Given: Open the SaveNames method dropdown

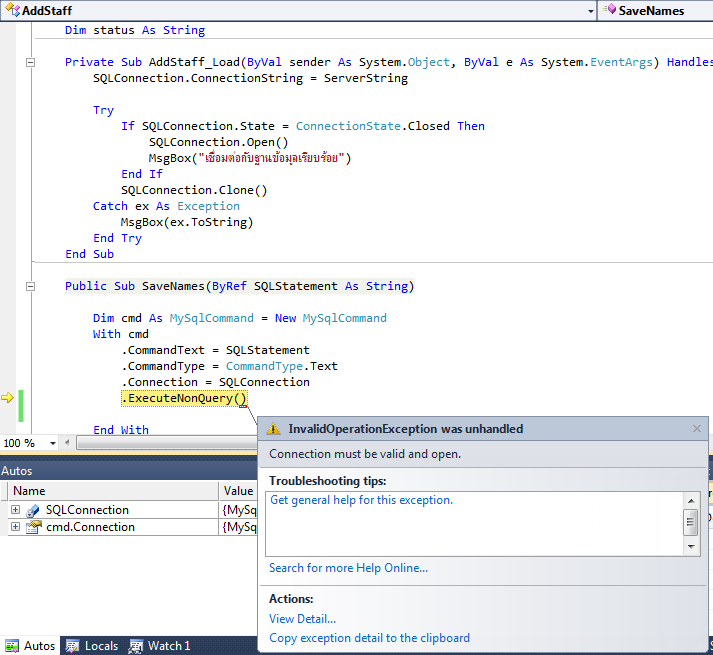Looking at the screenshot, I should pos(657,11).
